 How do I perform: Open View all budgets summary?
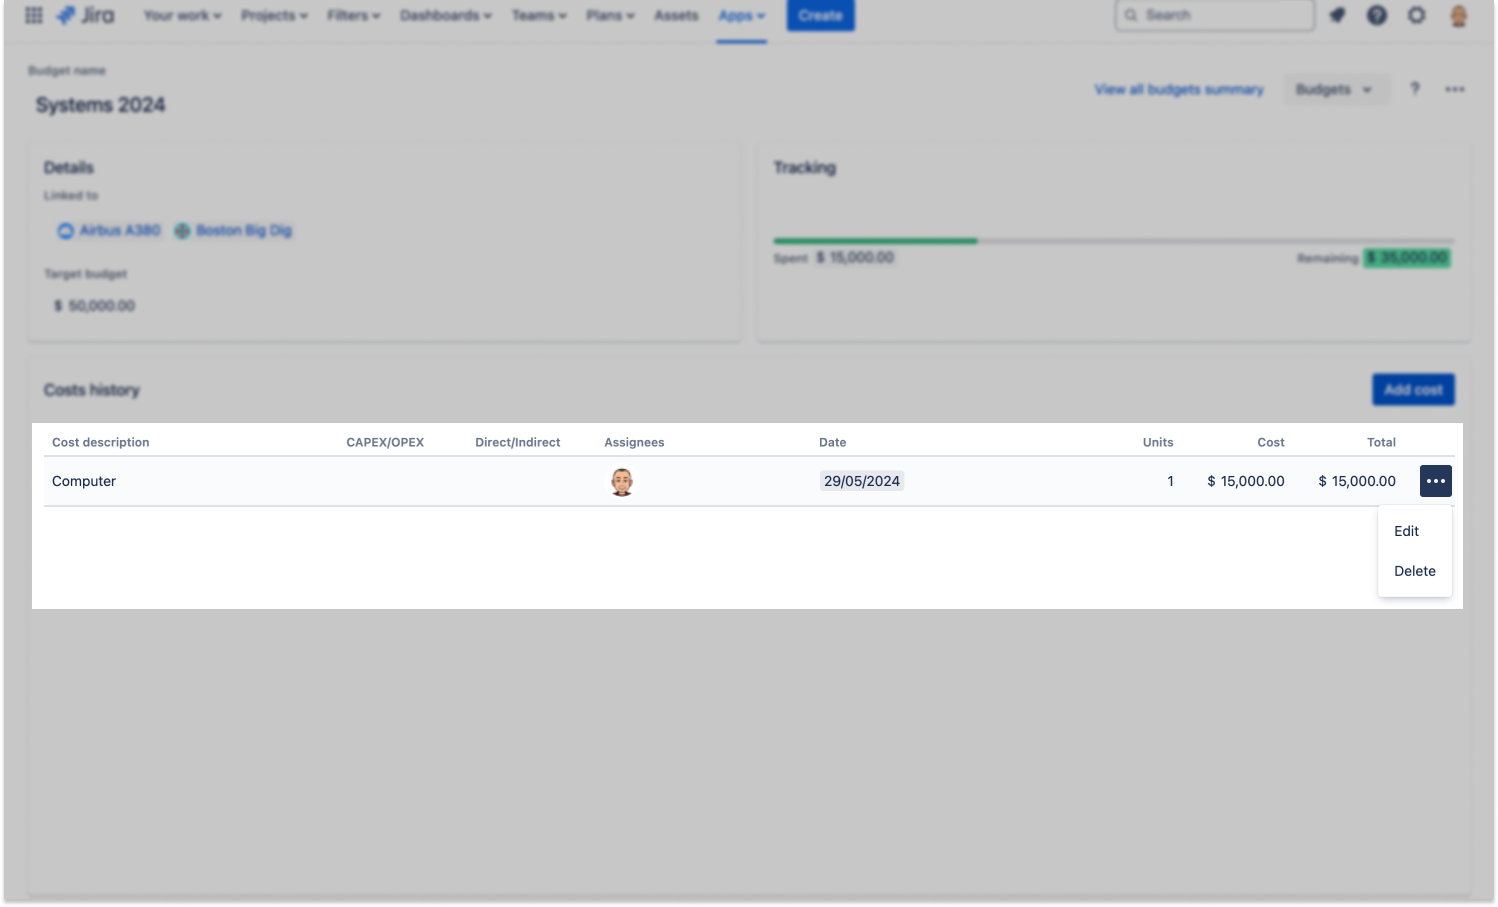[x=1179, y=88]
